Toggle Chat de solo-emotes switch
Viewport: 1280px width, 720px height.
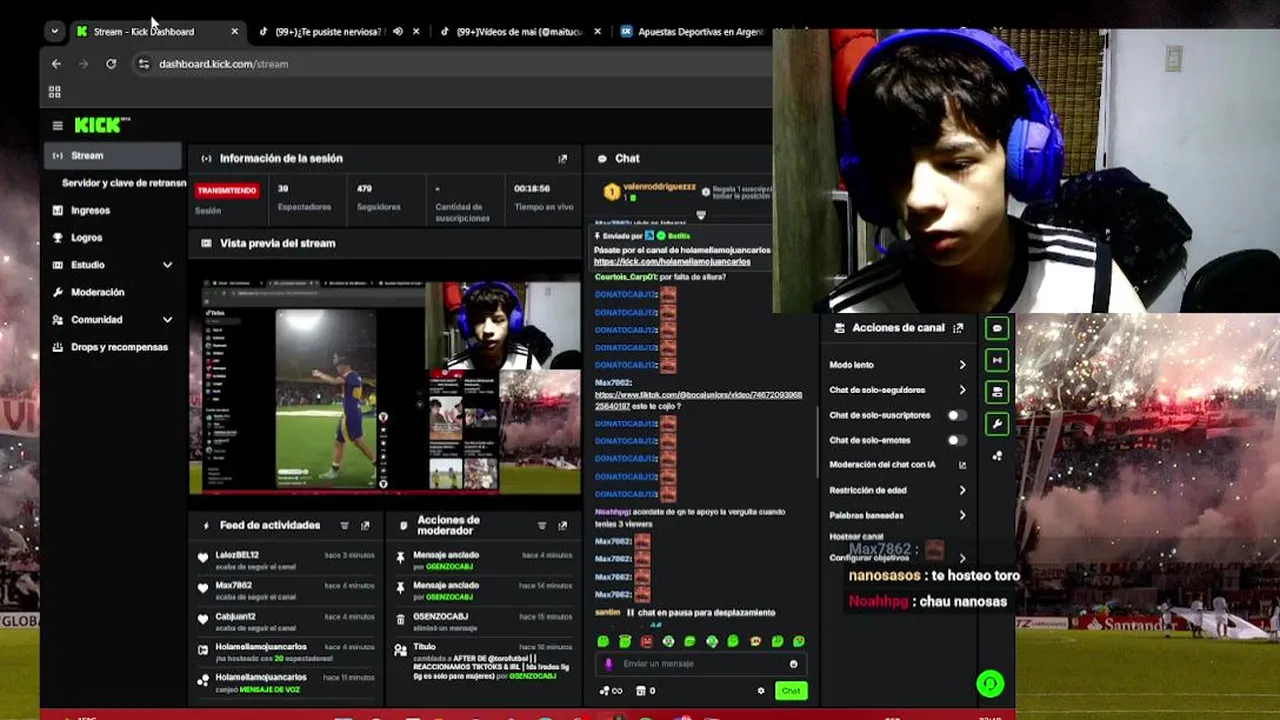point(957,440)
